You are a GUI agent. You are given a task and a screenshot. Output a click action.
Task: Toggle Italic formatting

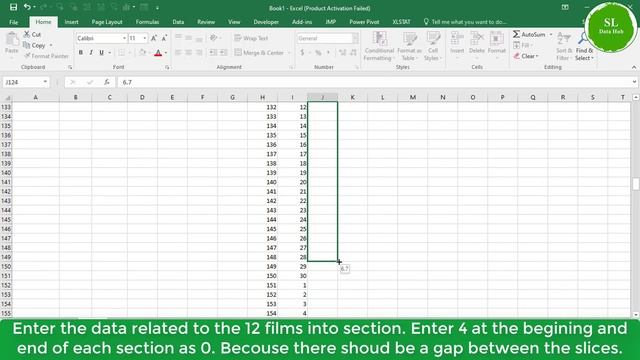(x=91, y=53)
